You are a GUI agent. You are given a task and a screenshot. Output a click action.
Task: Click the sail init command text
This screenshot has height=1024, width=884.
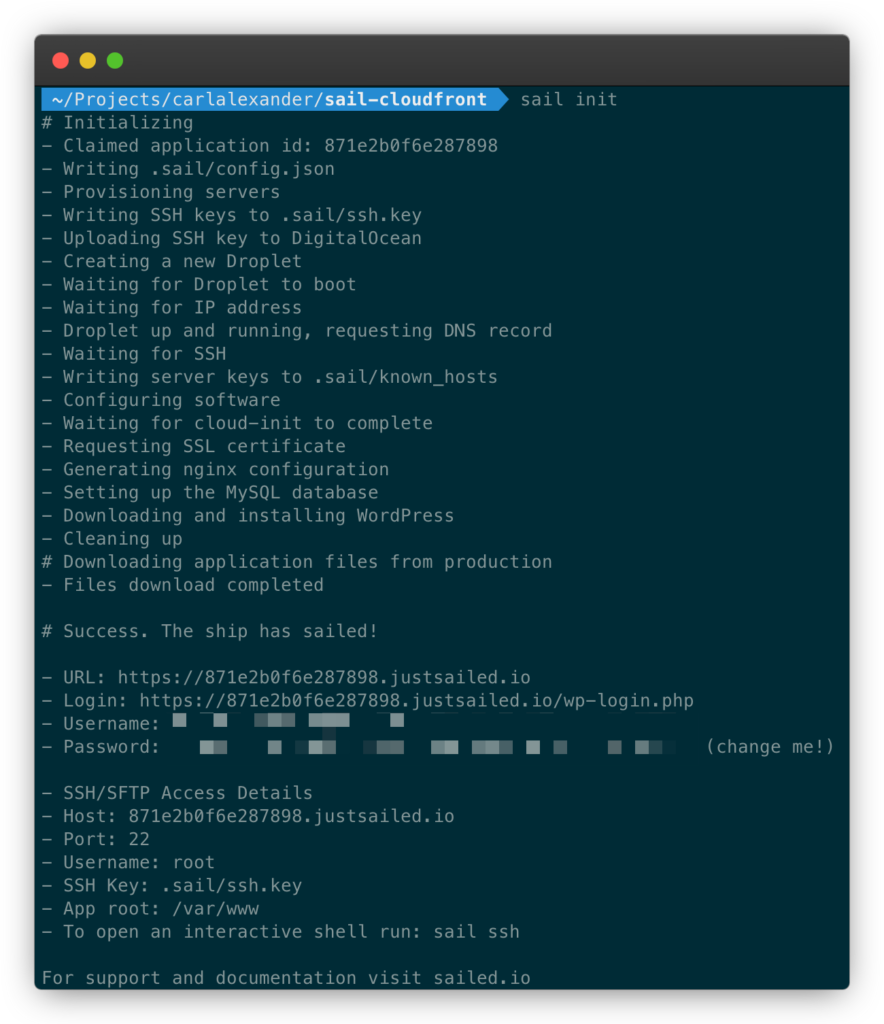click(568, 99)
